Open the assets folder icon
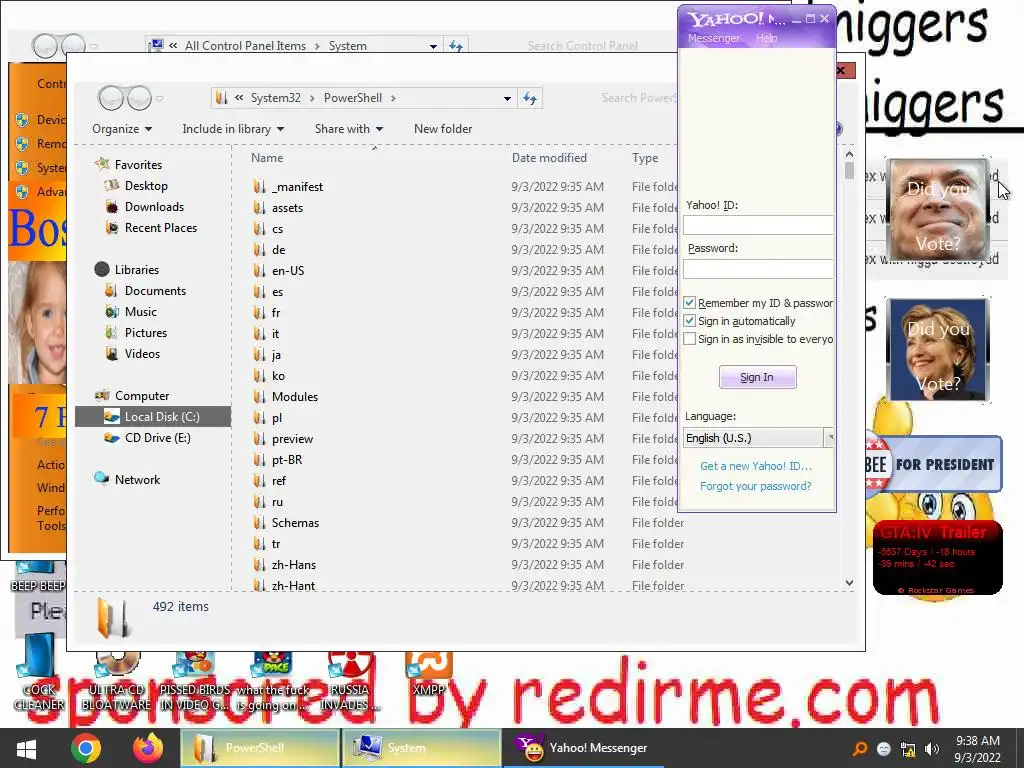The width and height of the screenshot is (1024, 768). [x=259, y=208]
